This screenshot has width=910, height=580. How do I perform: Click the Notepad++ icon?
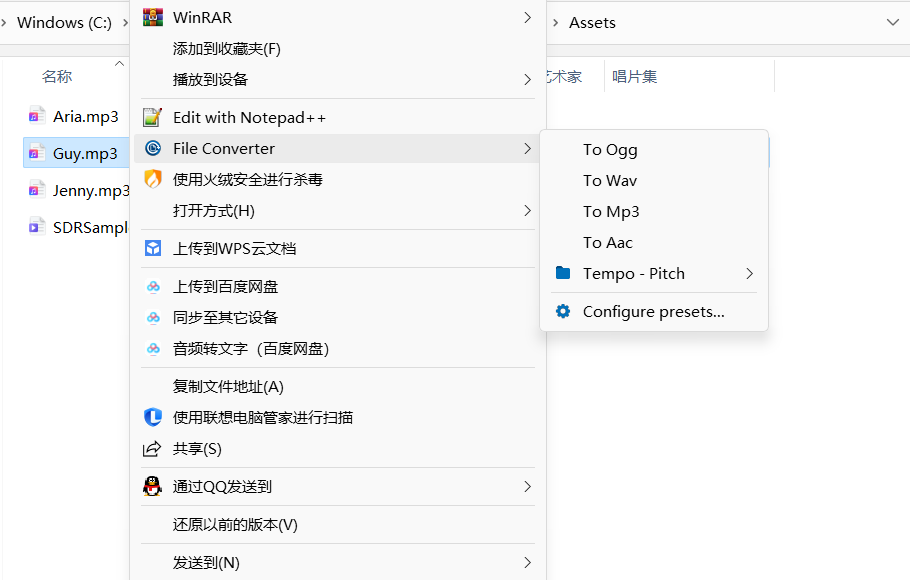[x=153, y=117]
